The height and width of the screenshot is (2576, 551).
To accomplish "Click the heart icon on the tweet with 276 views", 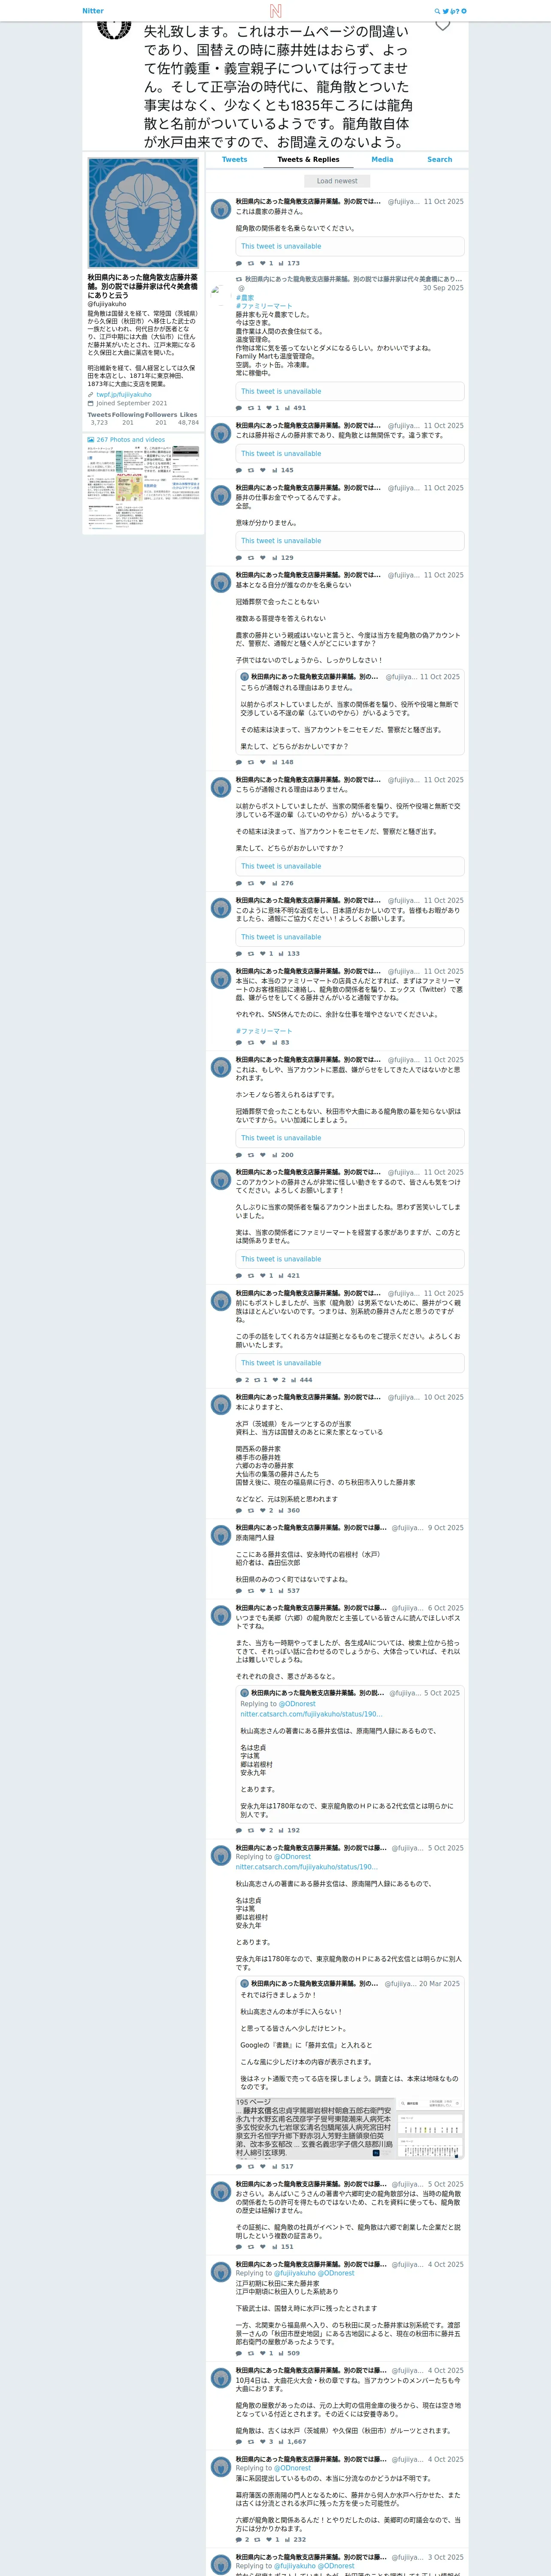I will tap(263, 883).
